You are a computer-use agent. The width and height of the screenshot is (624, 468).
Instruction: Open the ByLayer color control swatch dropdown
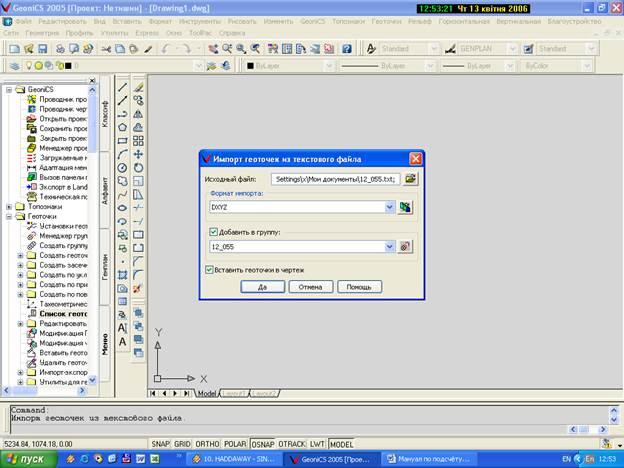pyautogui.click(x=329, y=66)
